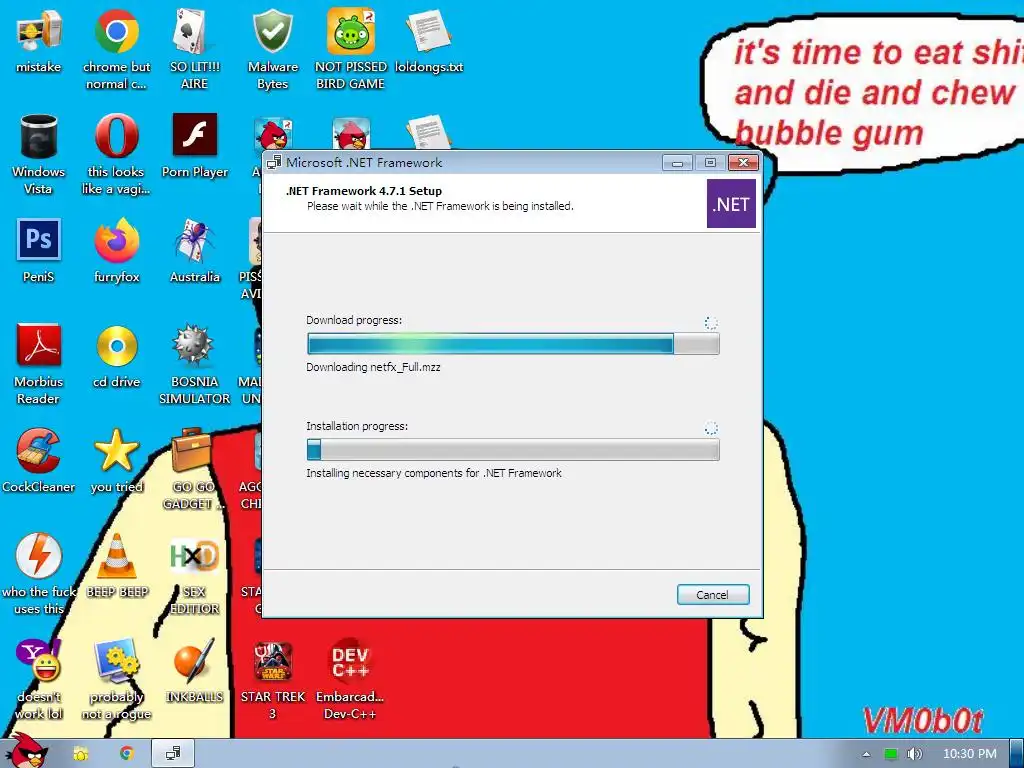
Task: Open the Australia spider solitaire icon
Action: click(x=195, y=251)
